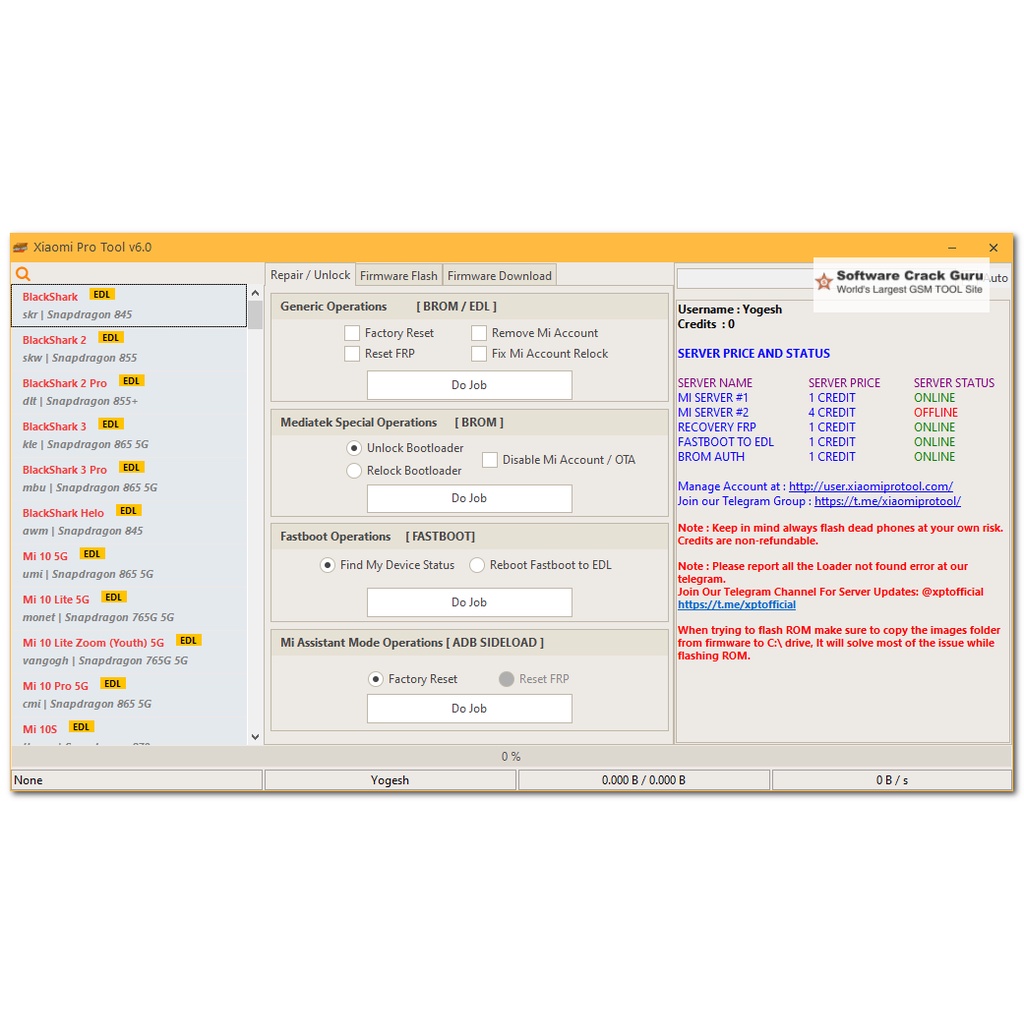This screenshot has height=1024, width=1024.
Task: Select Reboot Fastboot to EDL option
Action: click(x=477, y=565)
